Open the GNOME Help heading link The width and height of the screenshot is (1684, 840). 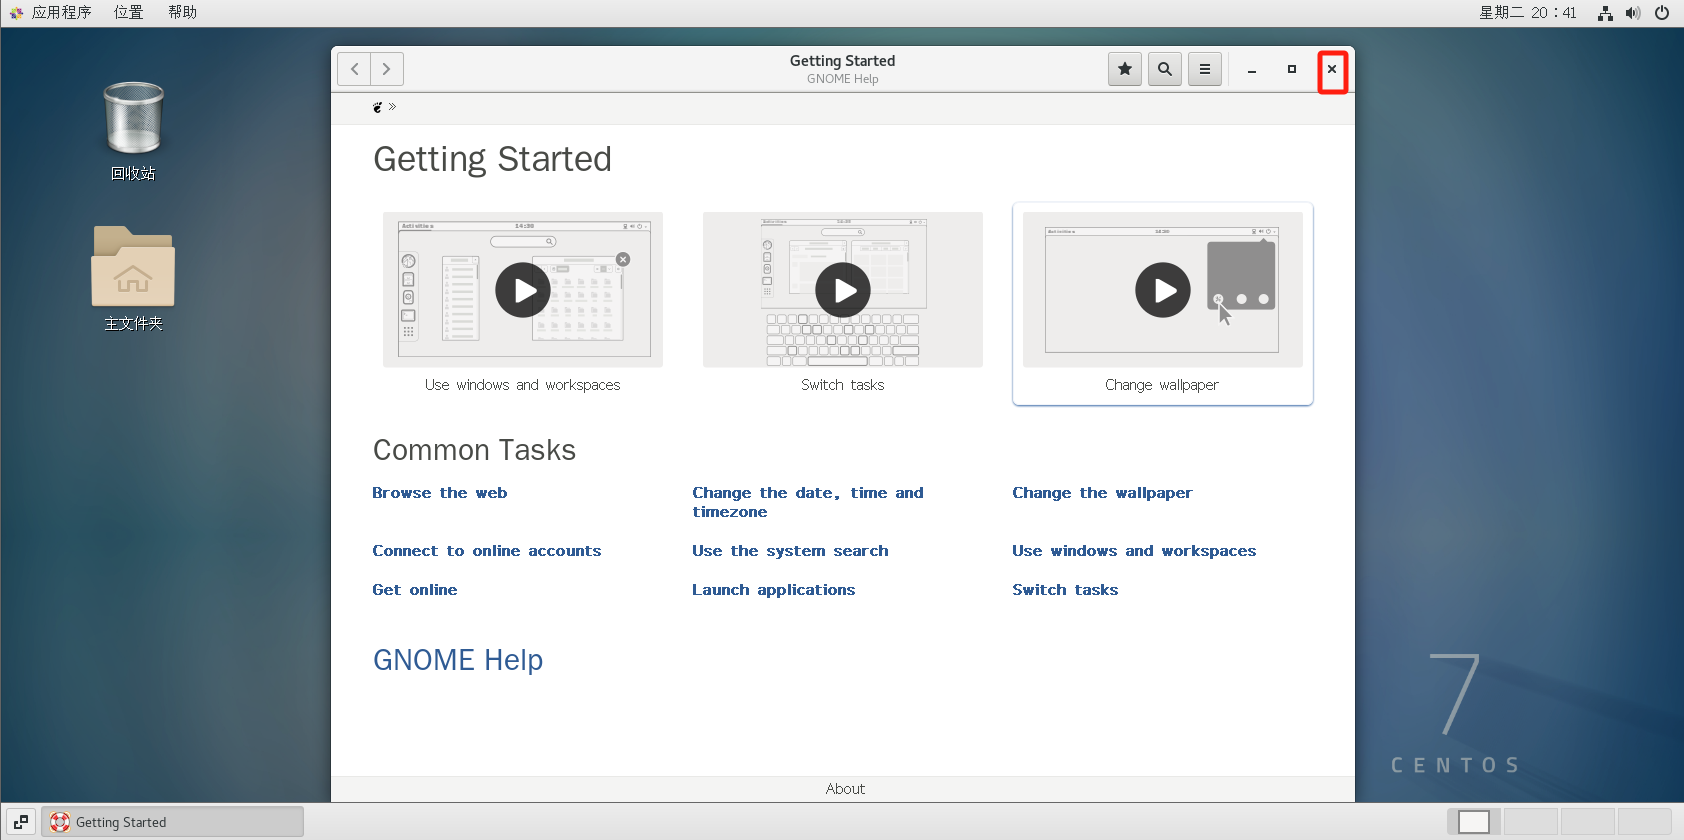coord(458,660)
